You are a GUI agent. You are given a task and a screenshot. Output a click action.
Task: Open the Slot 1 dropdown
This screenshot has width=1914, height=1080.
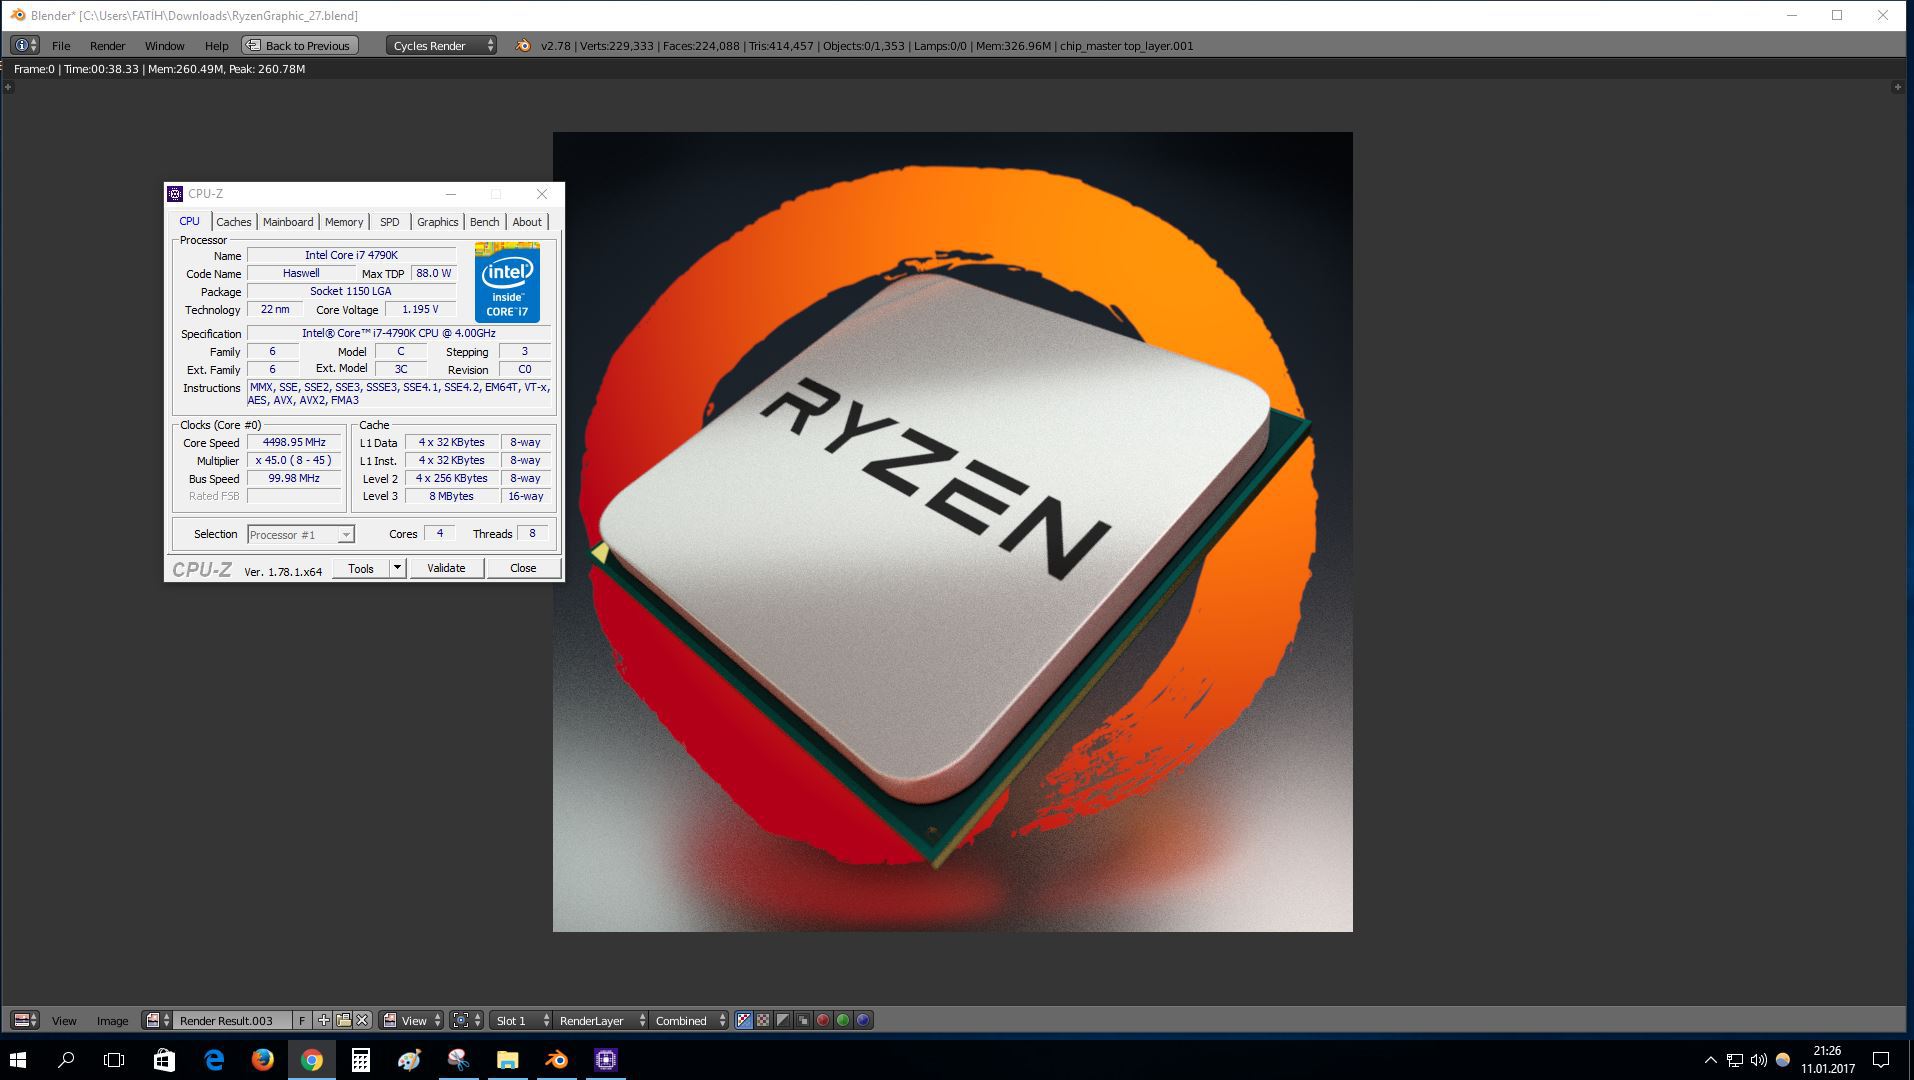pos(521,1020)
